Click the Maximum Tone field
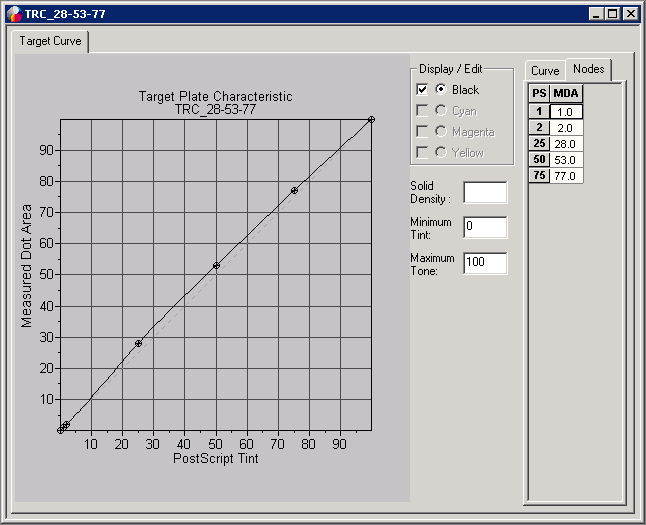646x525 pixels. pos(485,263)
